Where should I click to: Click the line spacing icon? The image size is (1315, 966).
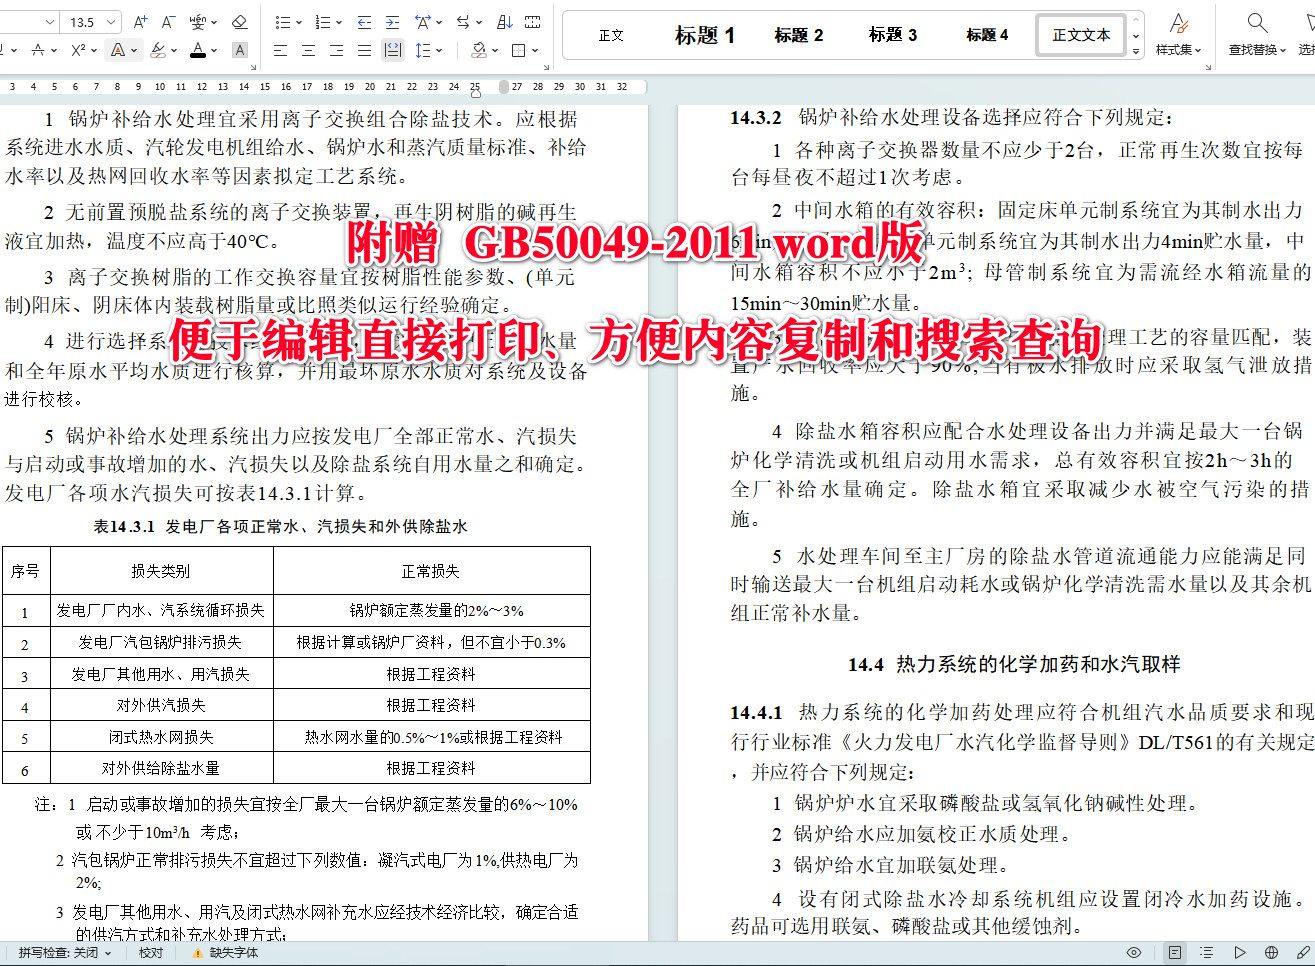pos(422,50)
